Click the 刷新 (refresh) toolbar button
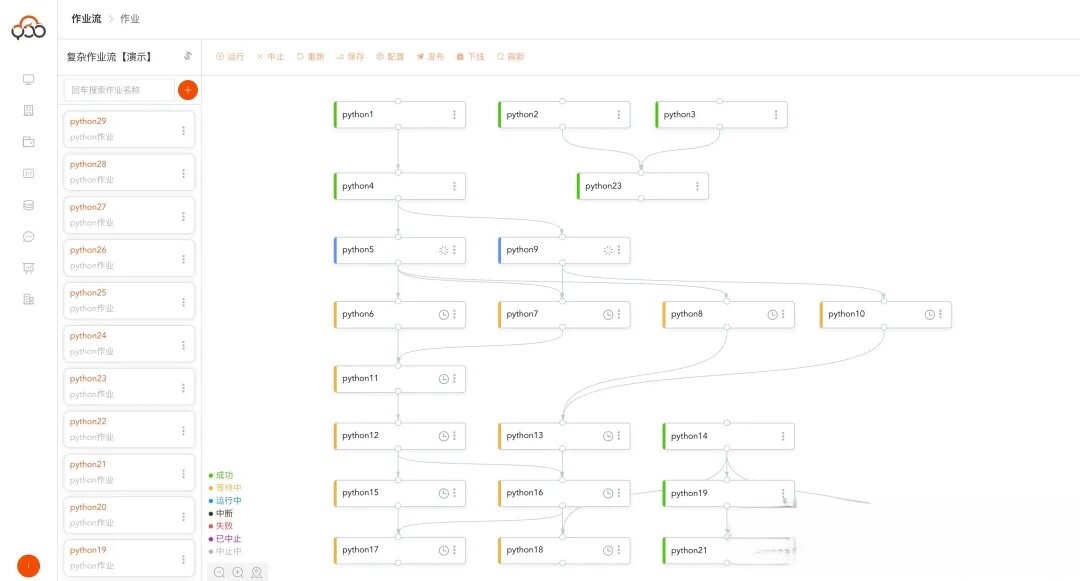 (x=510, y=57)
